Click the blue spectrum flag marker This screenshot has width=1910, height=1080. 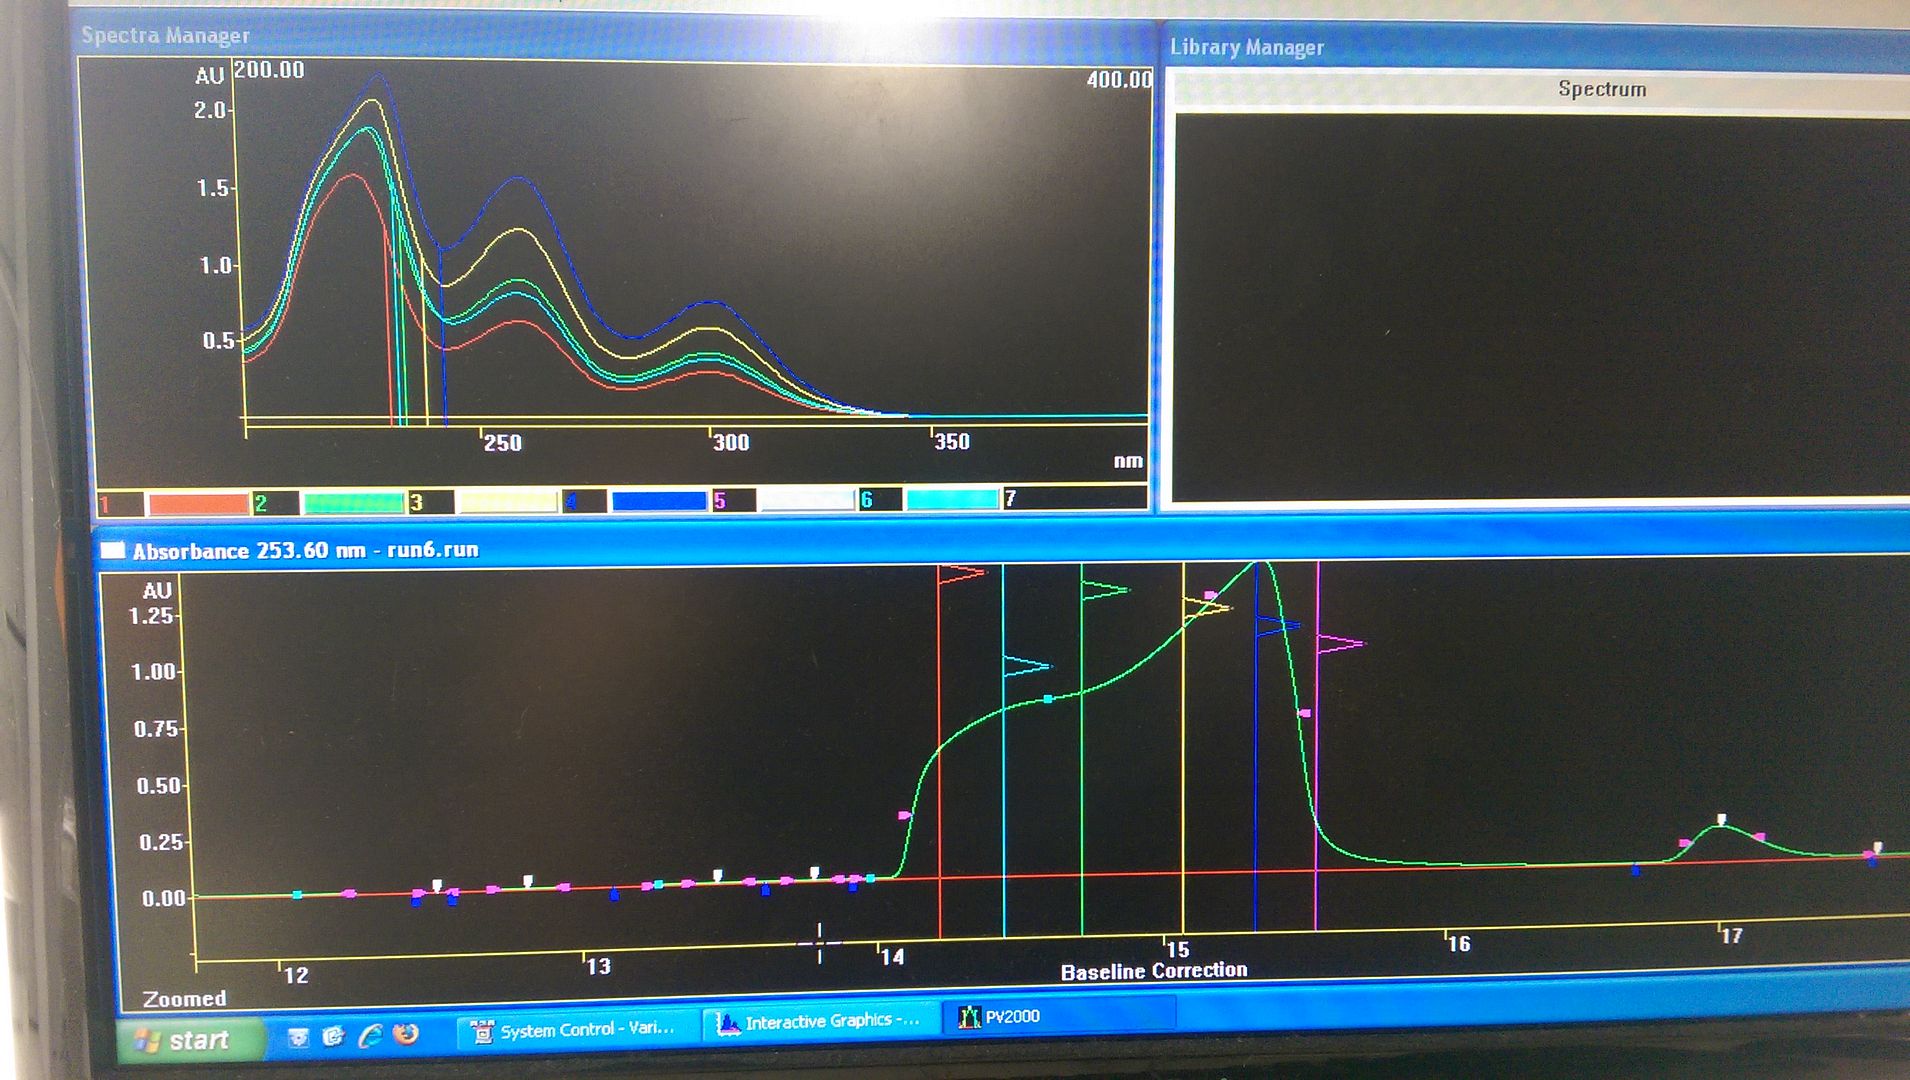coord(1277,626)
